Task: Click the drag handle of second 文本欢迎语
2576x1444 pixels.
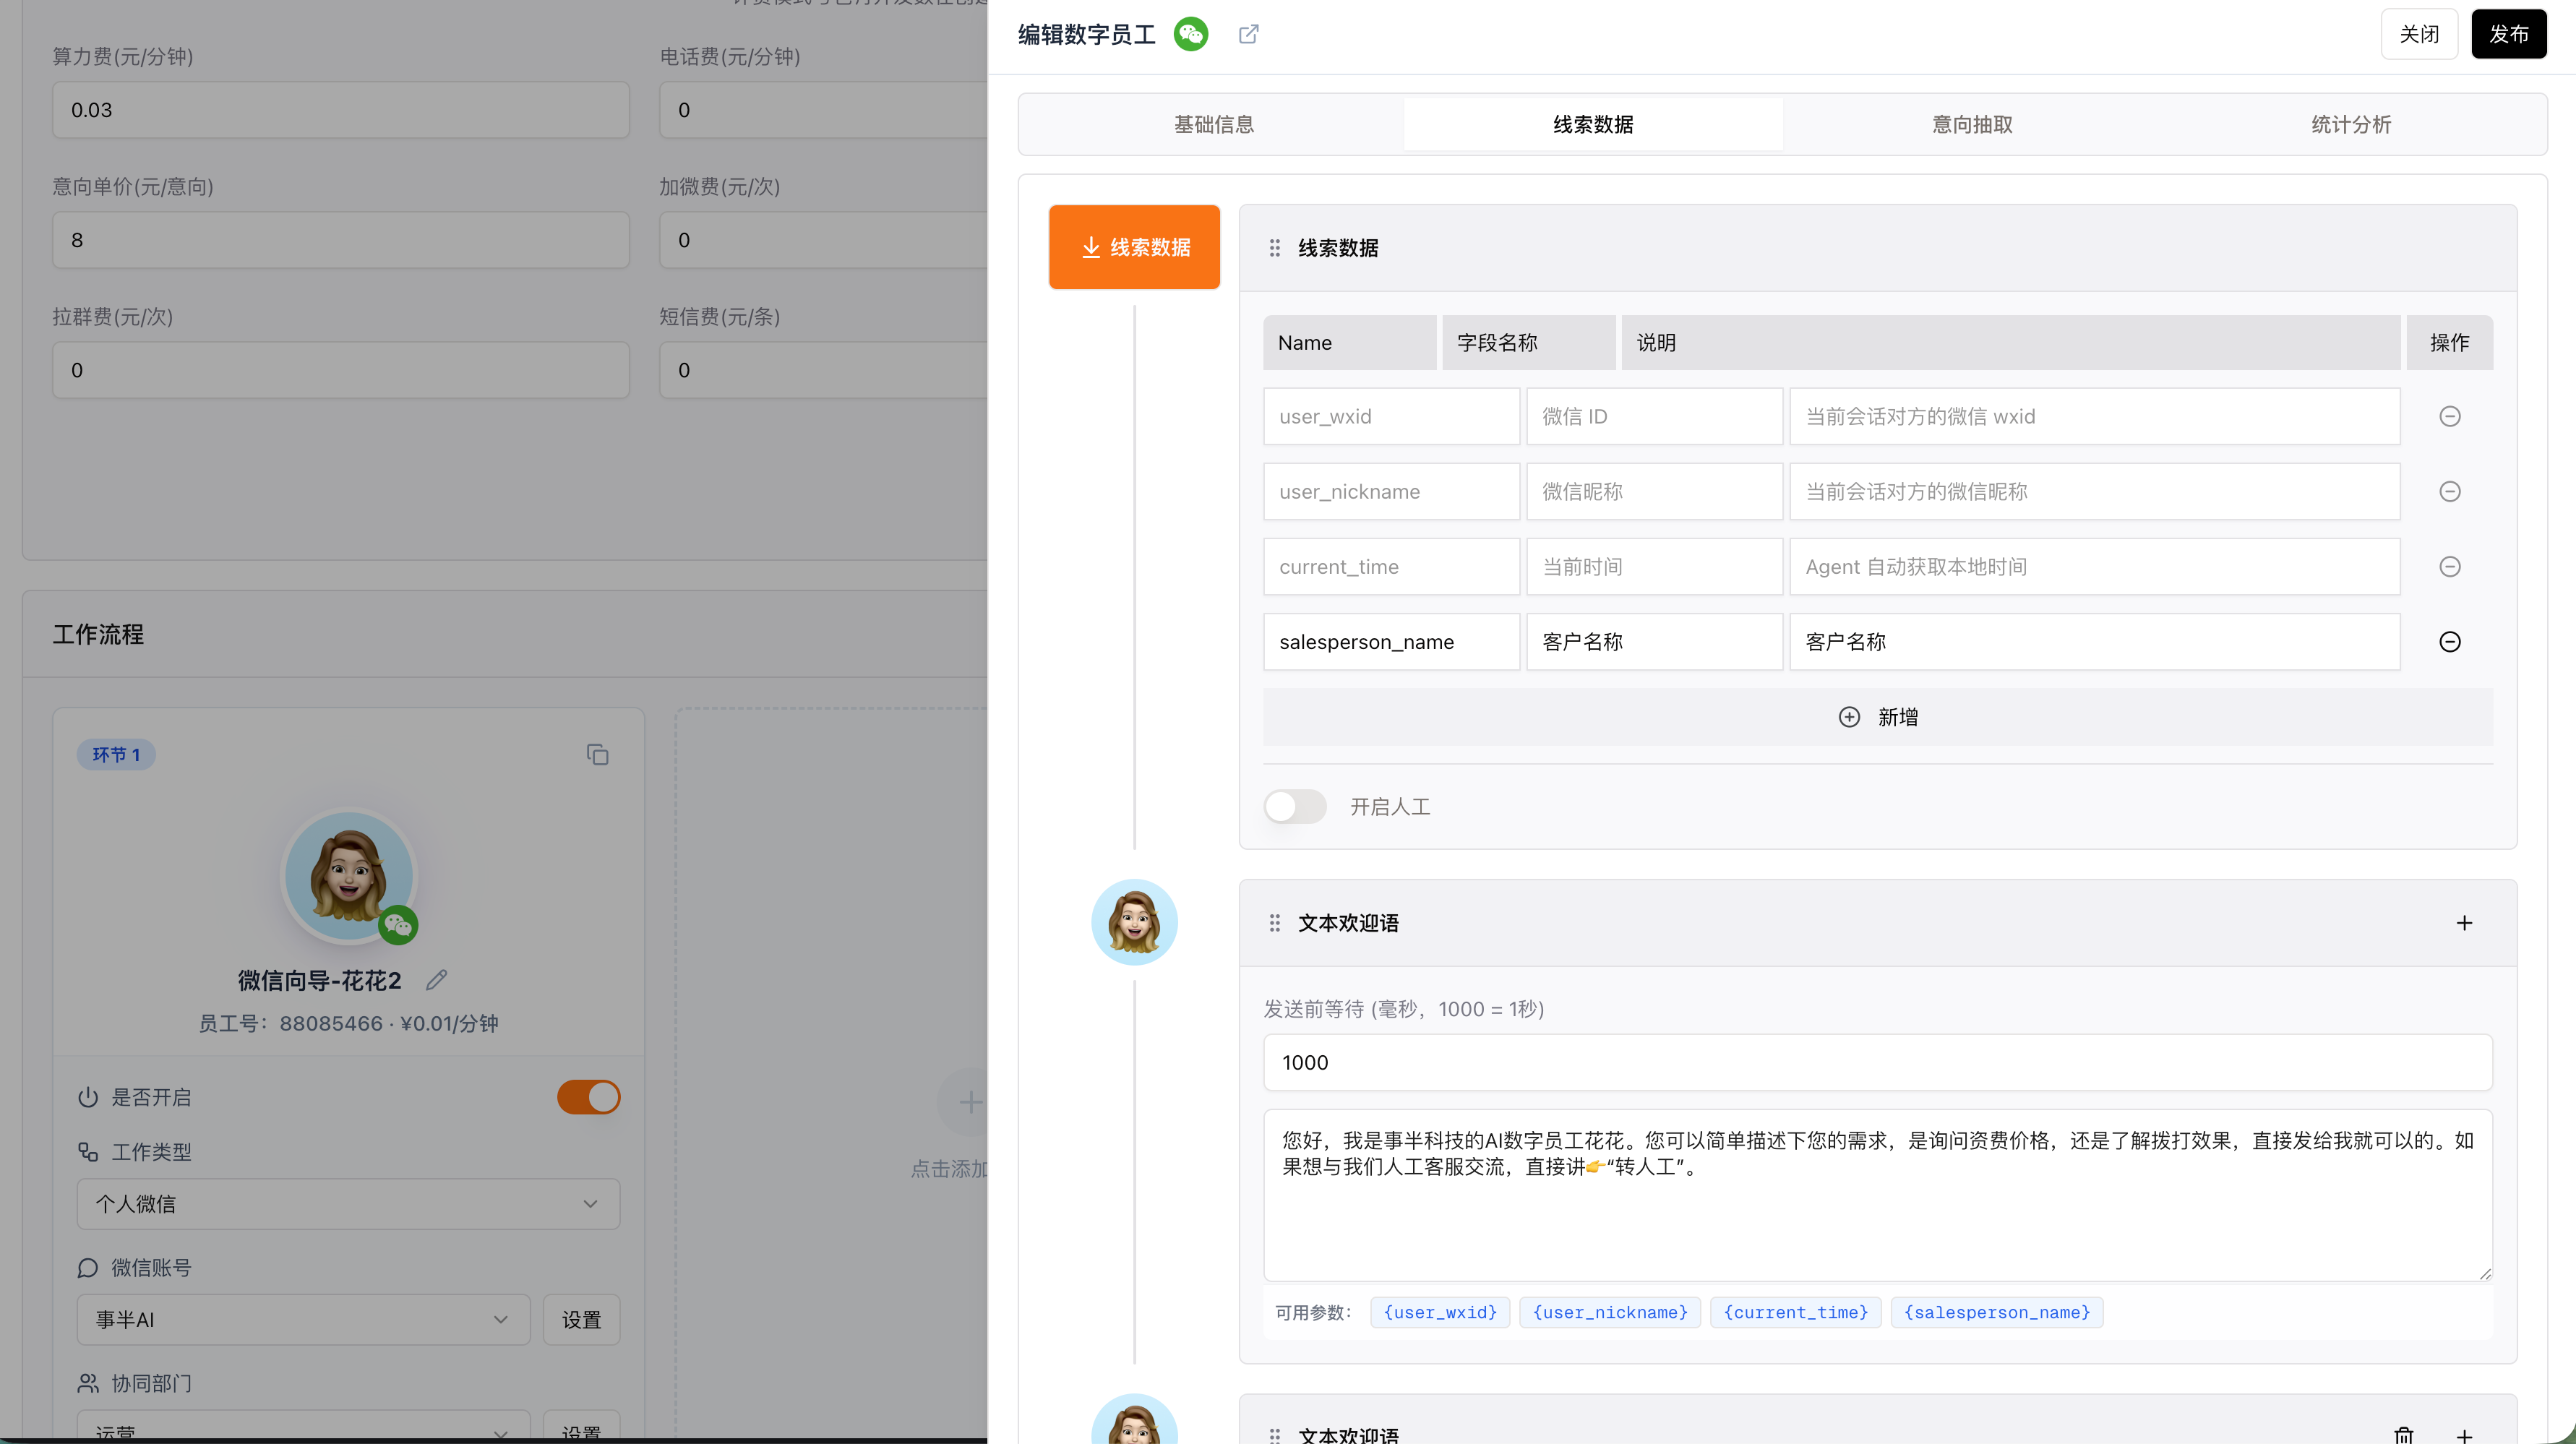Action: click(1274, 1435)
